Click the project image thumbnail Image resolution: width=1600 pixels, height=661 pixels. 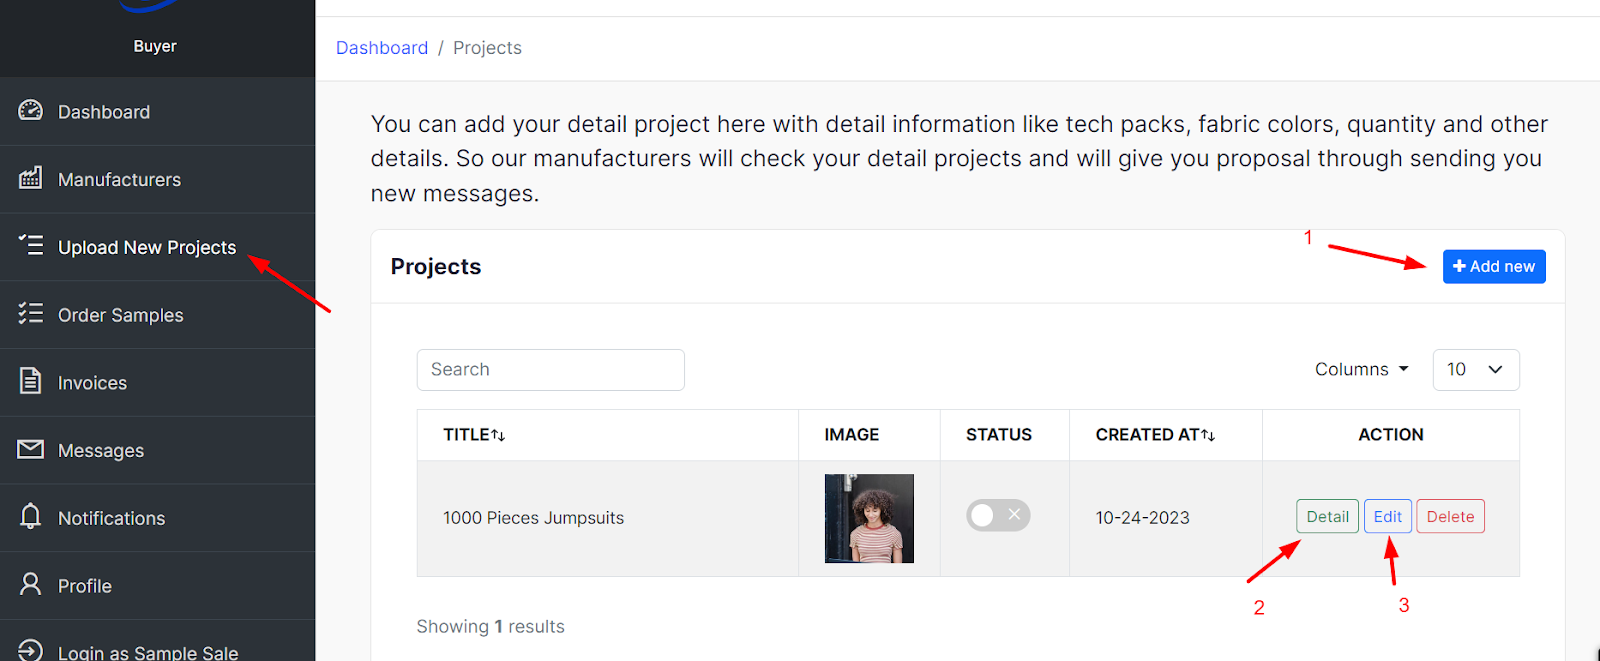[869, 518]
